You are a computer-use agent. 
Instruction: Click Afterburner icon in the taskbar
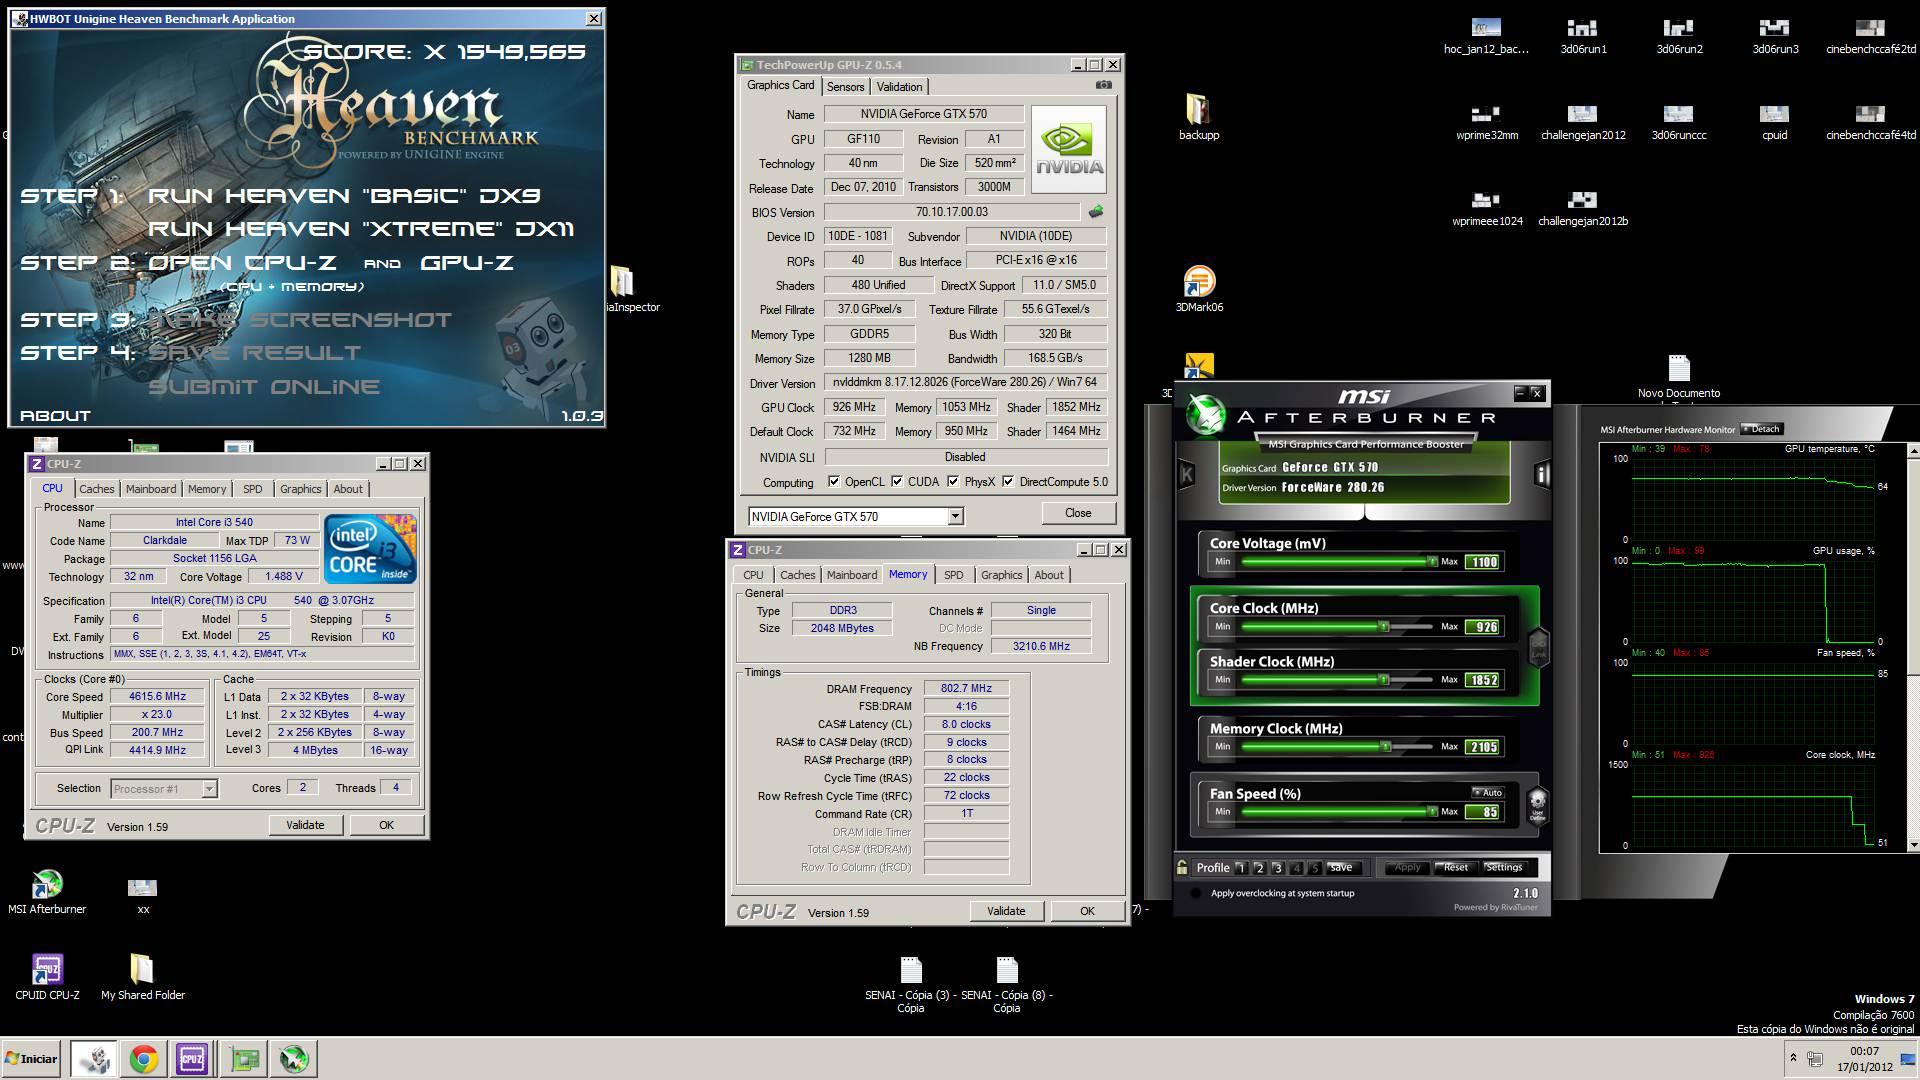pos(294,1059)
